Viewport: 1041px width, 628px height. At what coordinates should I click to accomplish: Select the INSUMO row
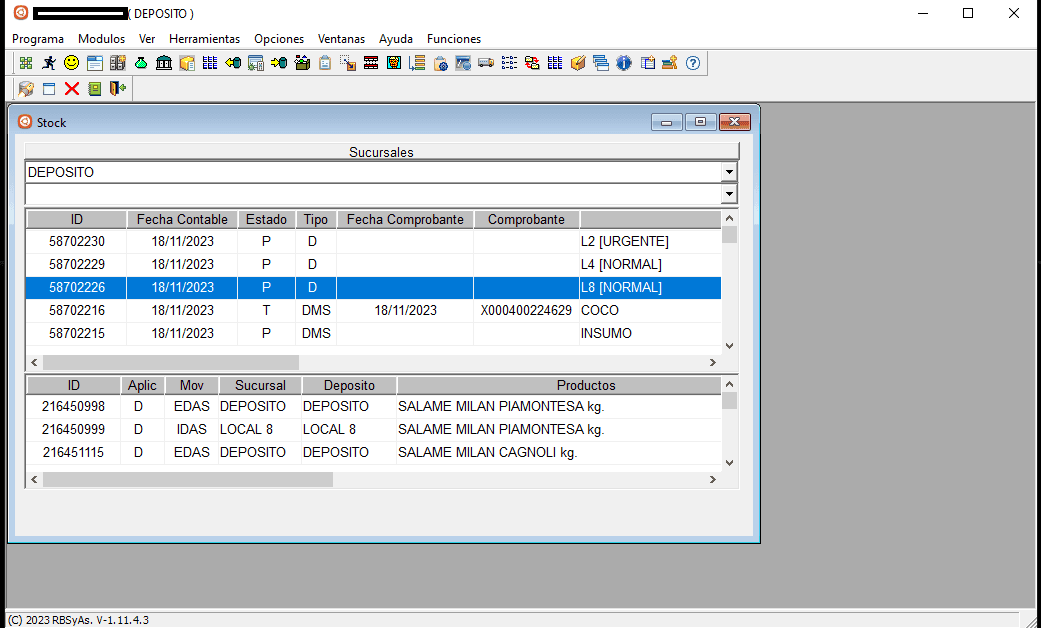click(373, 333)
